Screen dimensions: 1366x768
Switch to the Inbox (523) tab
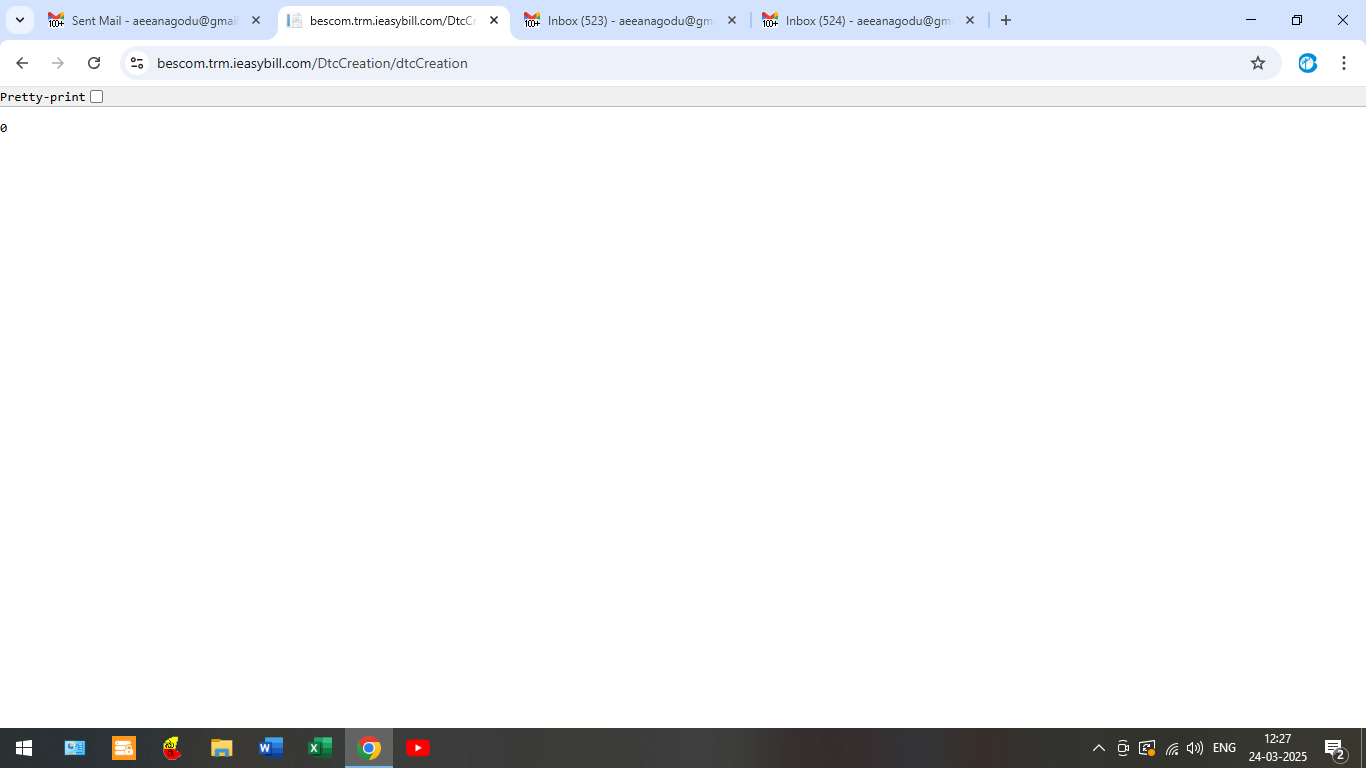tap(631, 20)
